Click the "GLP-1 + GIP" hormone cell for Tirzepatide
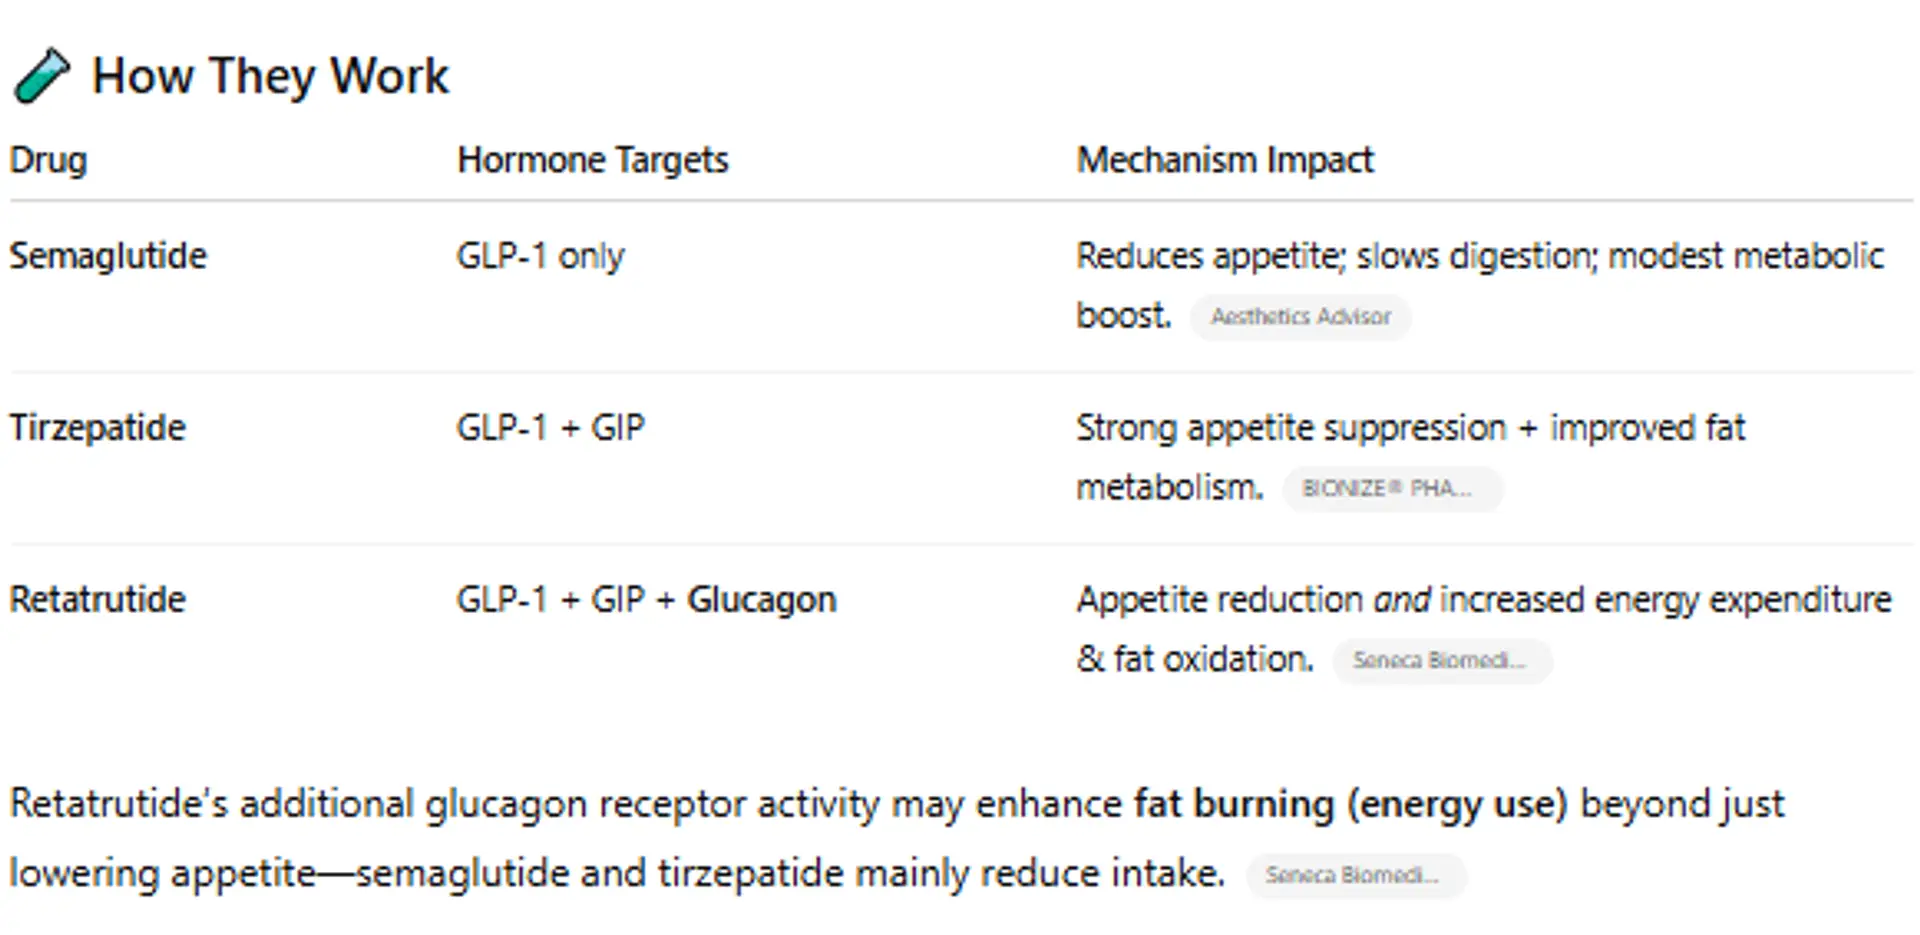The image size is (1920, 935). click(x=550, y=428)
